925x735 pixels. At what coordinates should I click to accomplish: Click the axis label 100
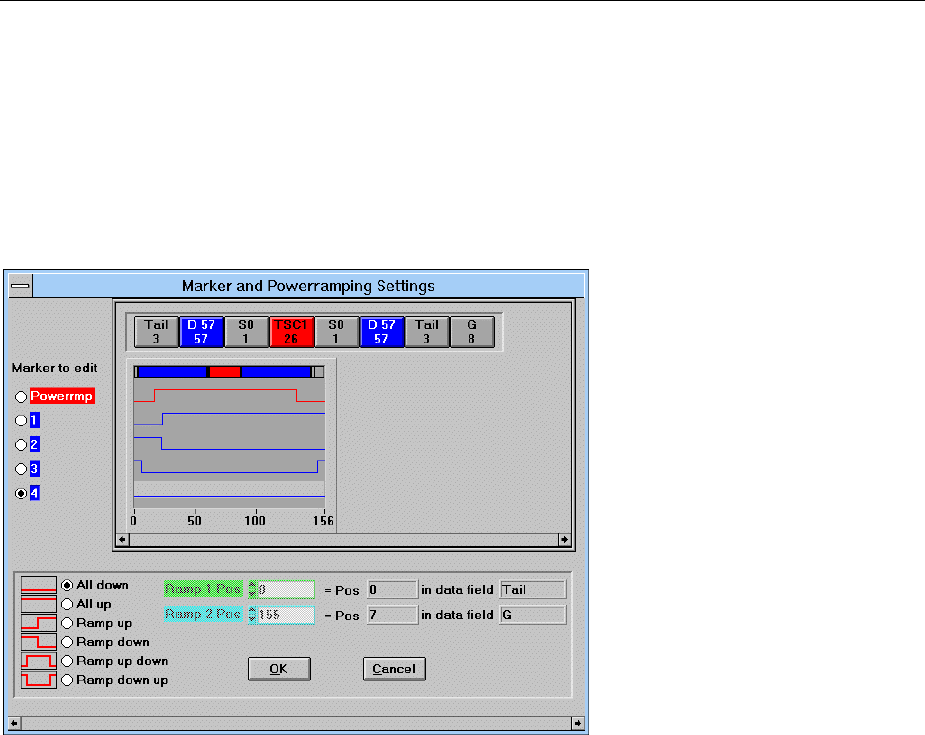[255, 521]
